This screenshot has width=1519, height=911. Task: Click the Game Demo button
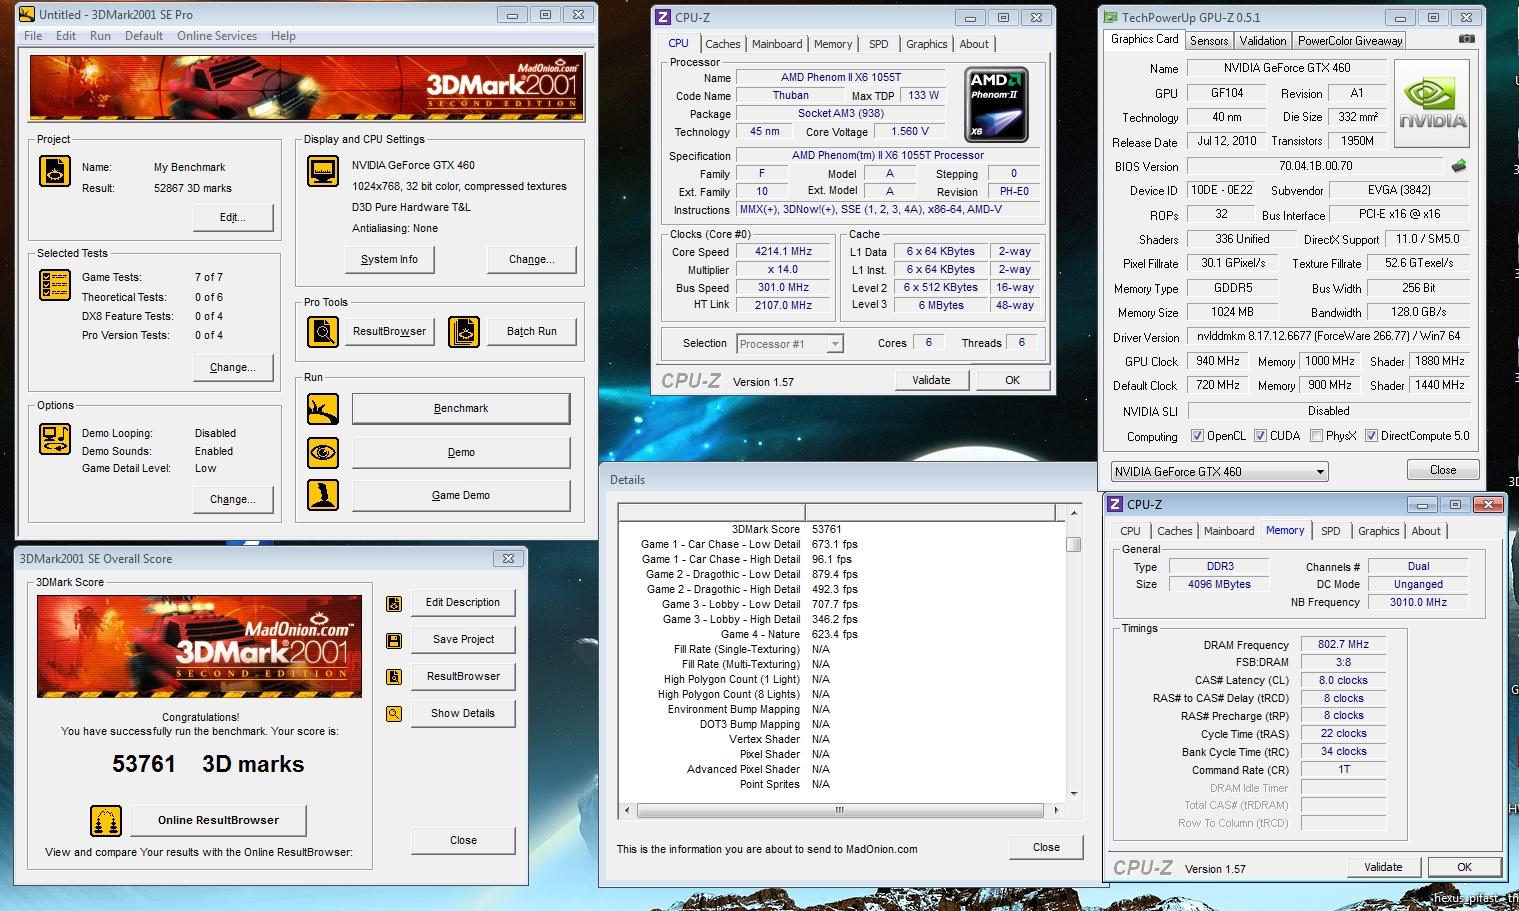click(461, 495)
